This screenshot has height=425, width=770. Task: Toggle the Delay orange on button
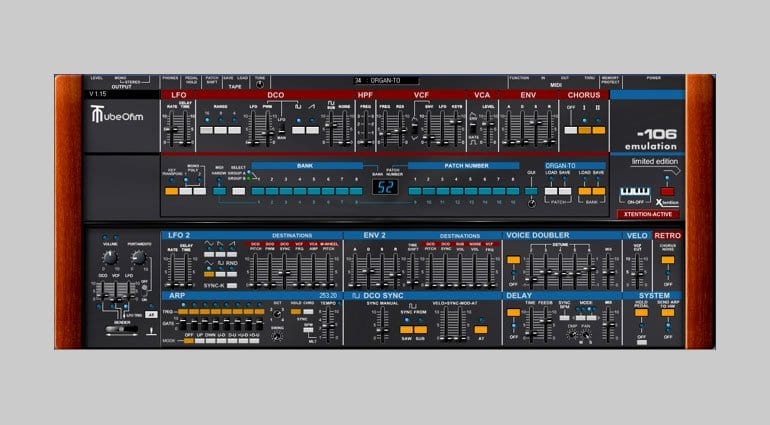pos(514,312)
